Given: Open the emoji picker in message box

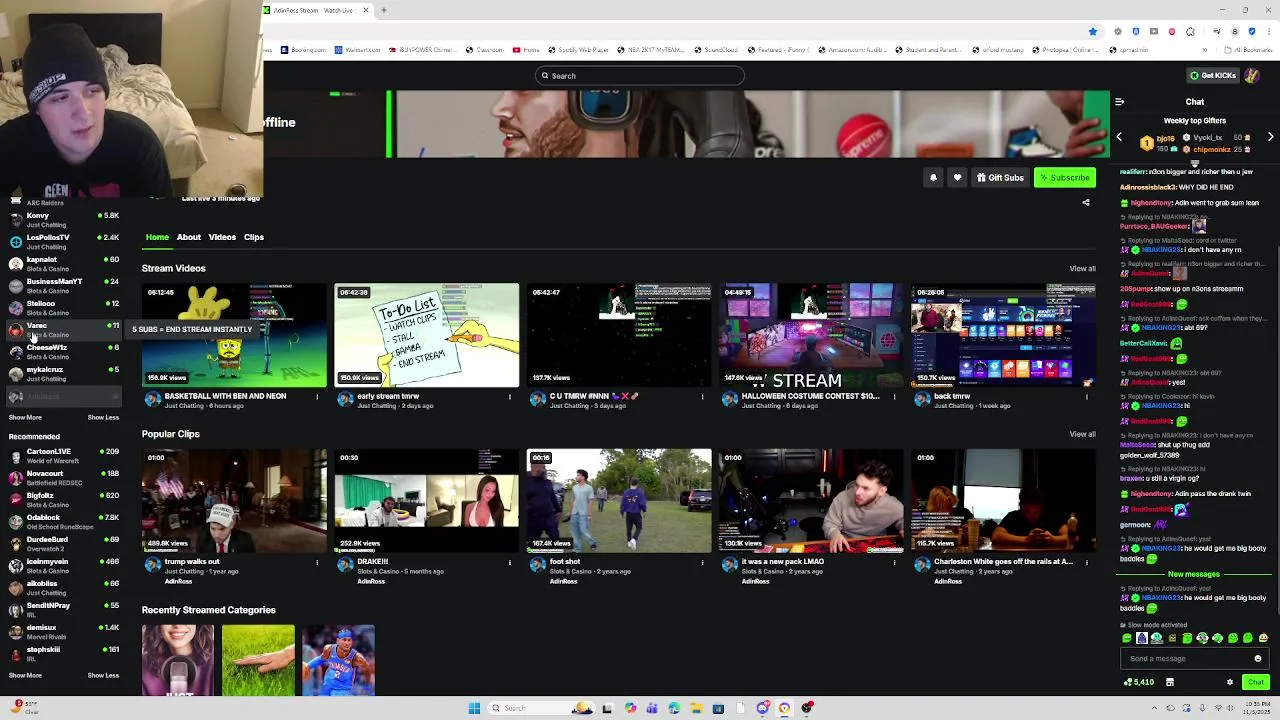Looking at the screenshot, I should point(1258,659).
